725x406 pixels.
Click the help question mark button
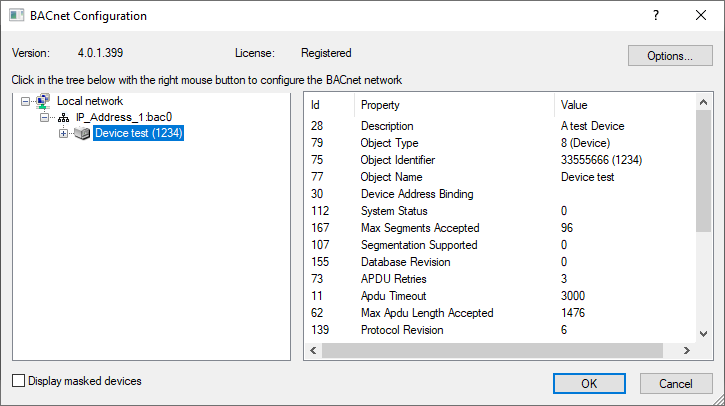[656, 15]
